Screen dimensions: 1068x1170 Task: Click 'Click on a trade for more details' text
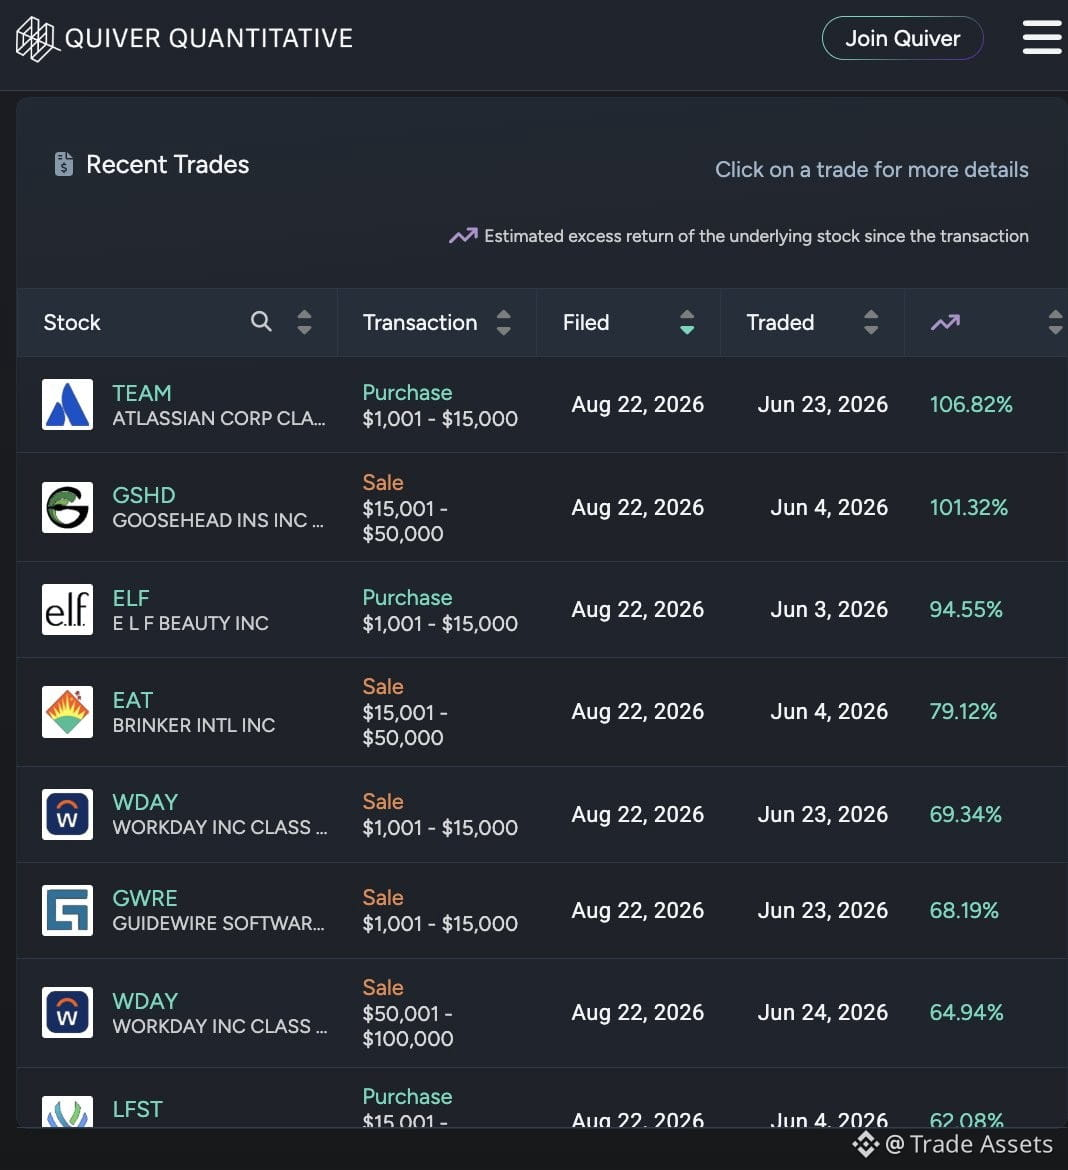(872, 169)
